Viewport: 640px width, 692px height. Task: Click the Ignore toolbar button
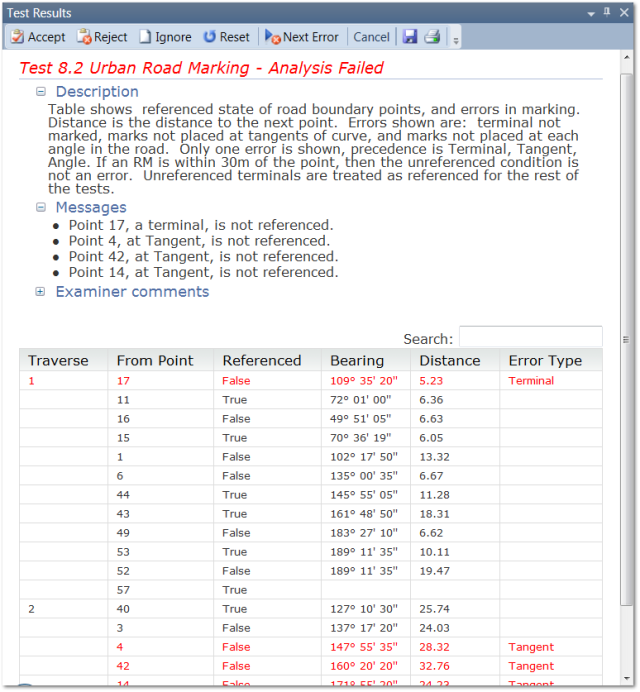[165, 37]
